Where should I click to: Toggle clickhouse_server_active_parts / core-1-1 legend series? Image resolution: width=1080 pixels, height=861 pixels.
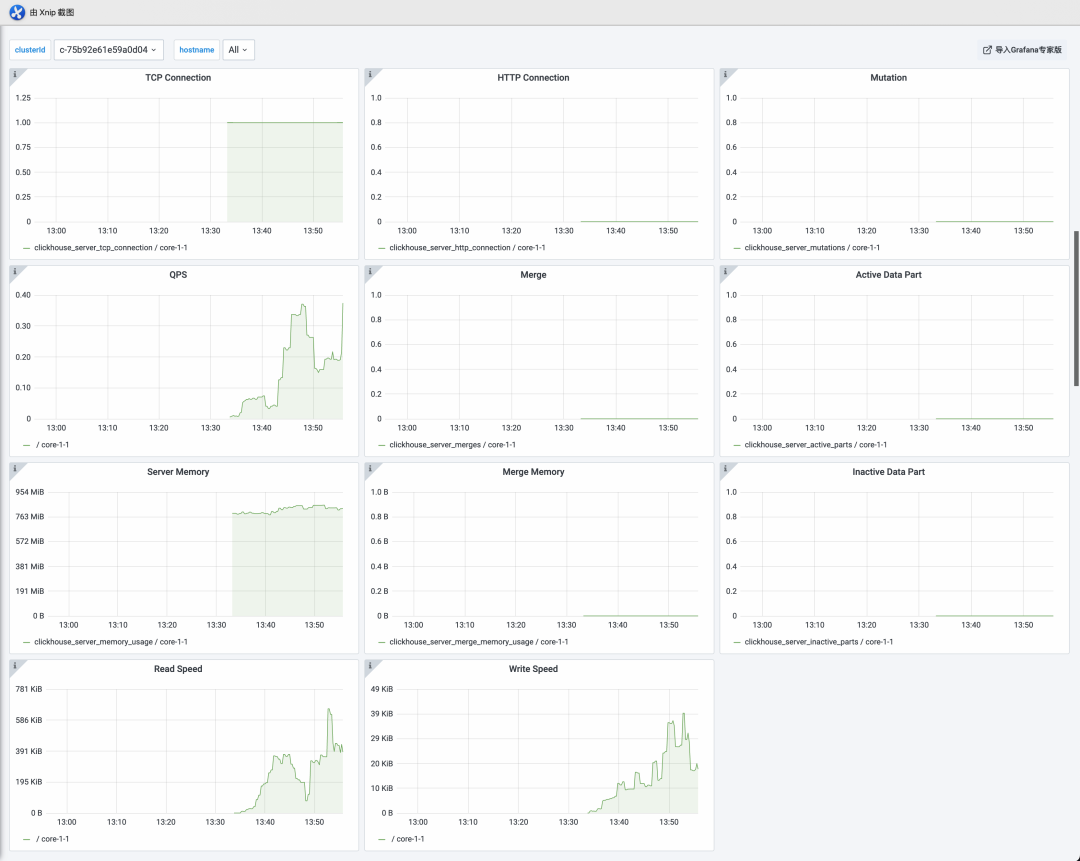(x=816, y=445)
